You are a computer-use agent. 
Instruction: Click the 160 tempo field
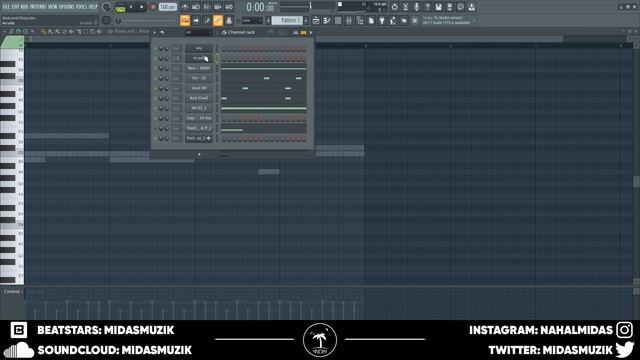[167, 7]
